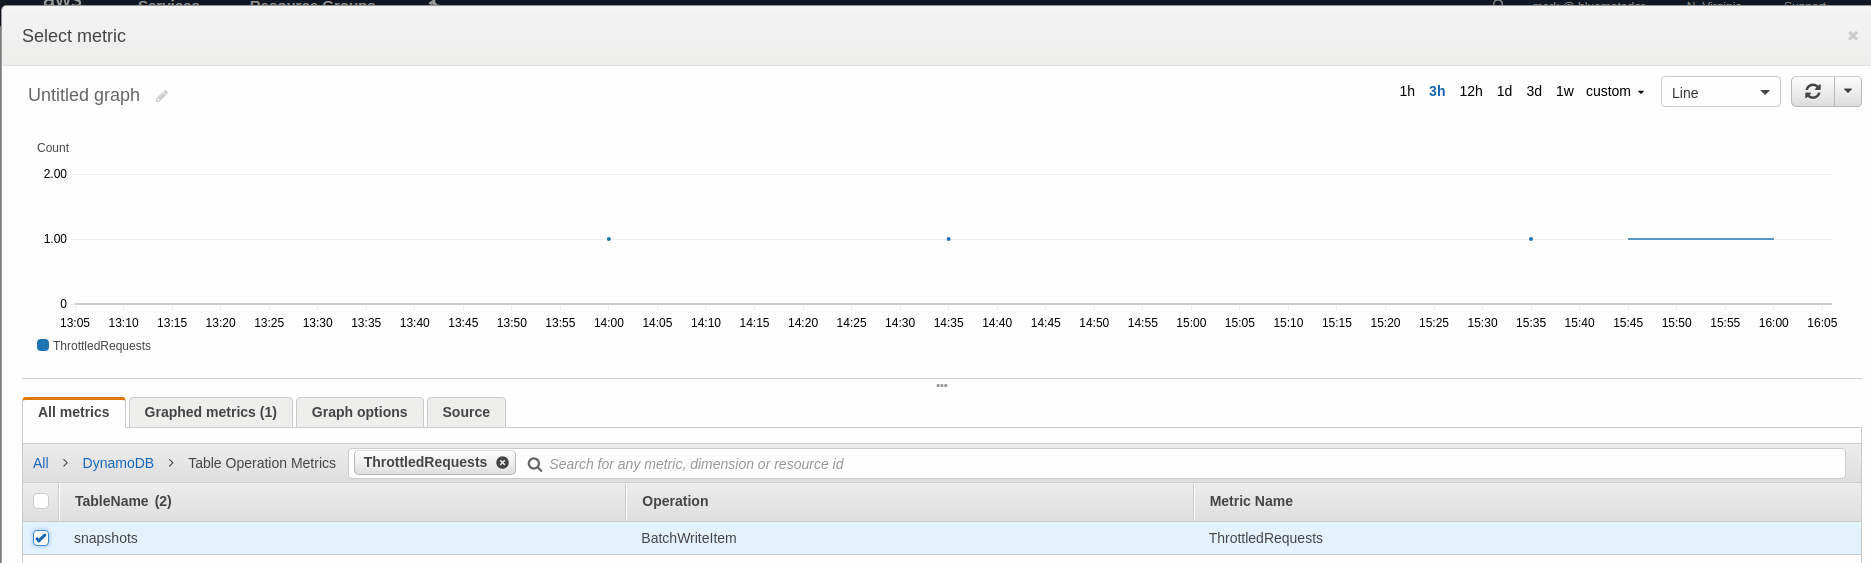The width and height of the screenshot is (1871, 563).
Task: Go to DynamoDB breadcrumb link
Action: tap(118, 463)
